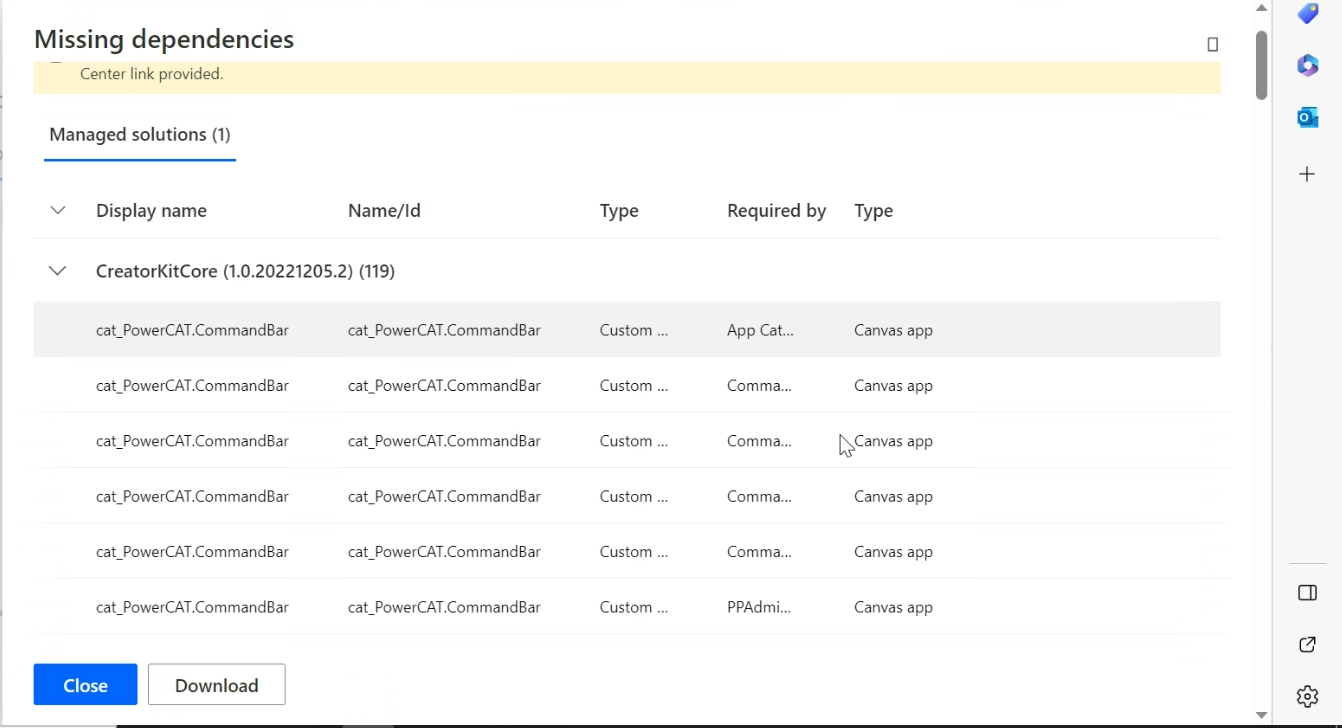The image size is (1342, 728).
Task: Click the chevron in the table header row
Action: tap(57, 210)
